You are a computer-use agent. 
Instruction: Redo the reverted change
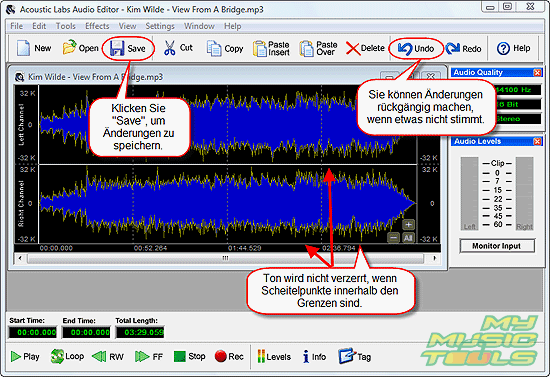[x=463, y=49]
